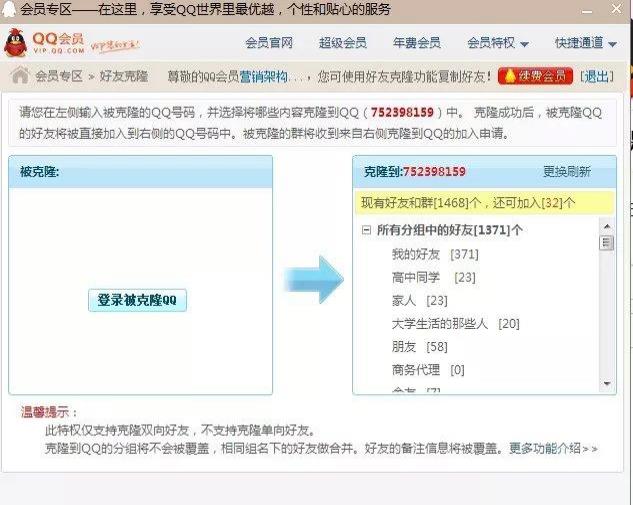Expand the 快捷通道 dropdown
The height and width of the screenshot is (505, 633).
(586, 43)
